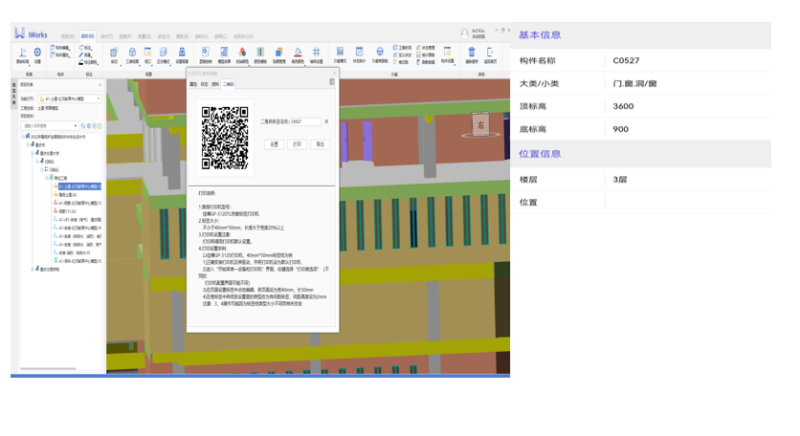Open the 质量(Q) ribbon tab

(144, 36)
